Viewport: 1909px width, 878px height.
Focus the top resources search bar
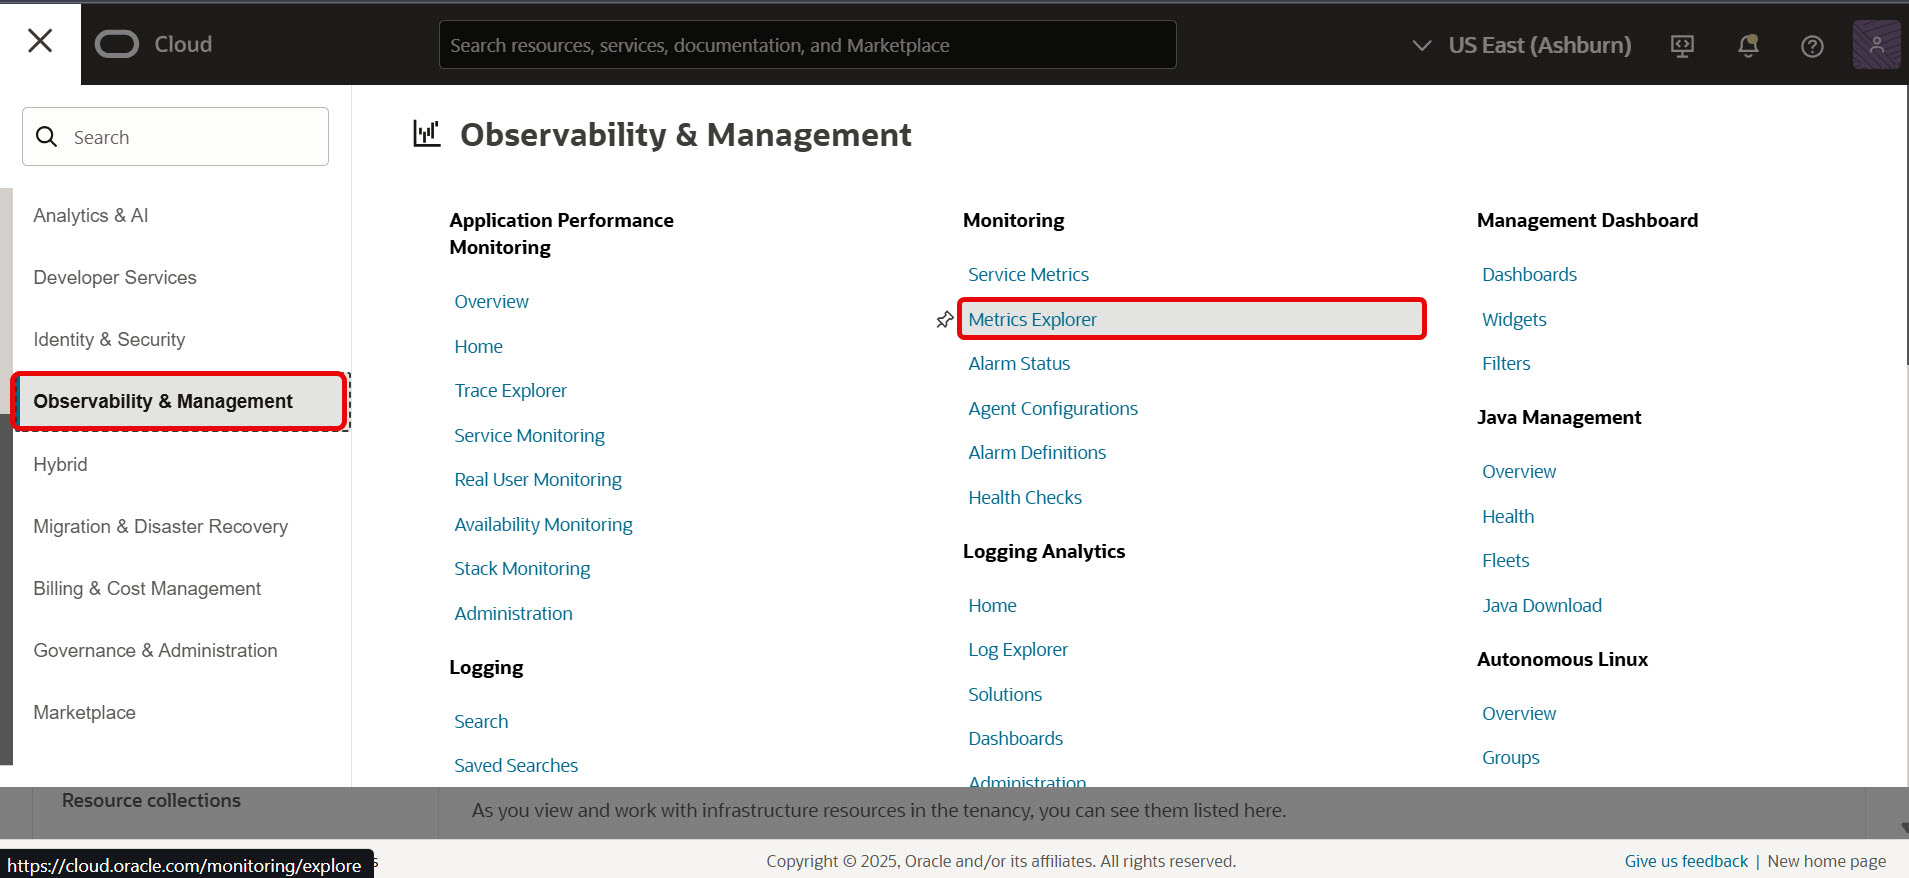point(807,46)
